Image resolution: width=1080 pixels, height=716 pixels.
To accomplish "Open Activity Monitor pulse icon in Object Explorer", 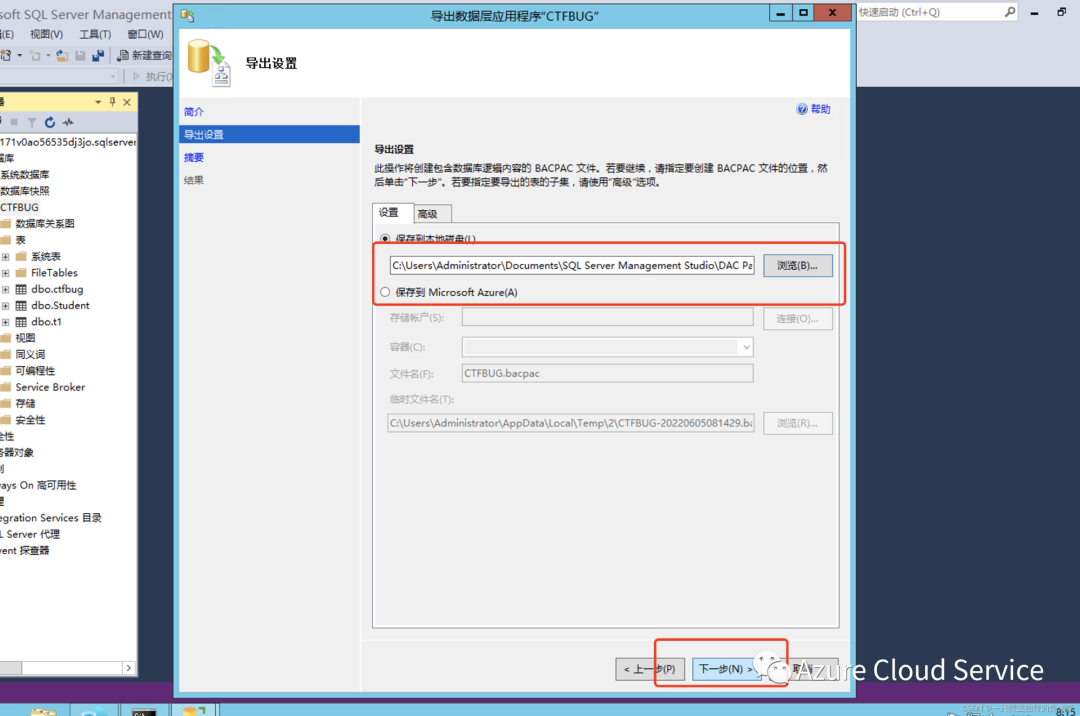I will click(68, 122).
